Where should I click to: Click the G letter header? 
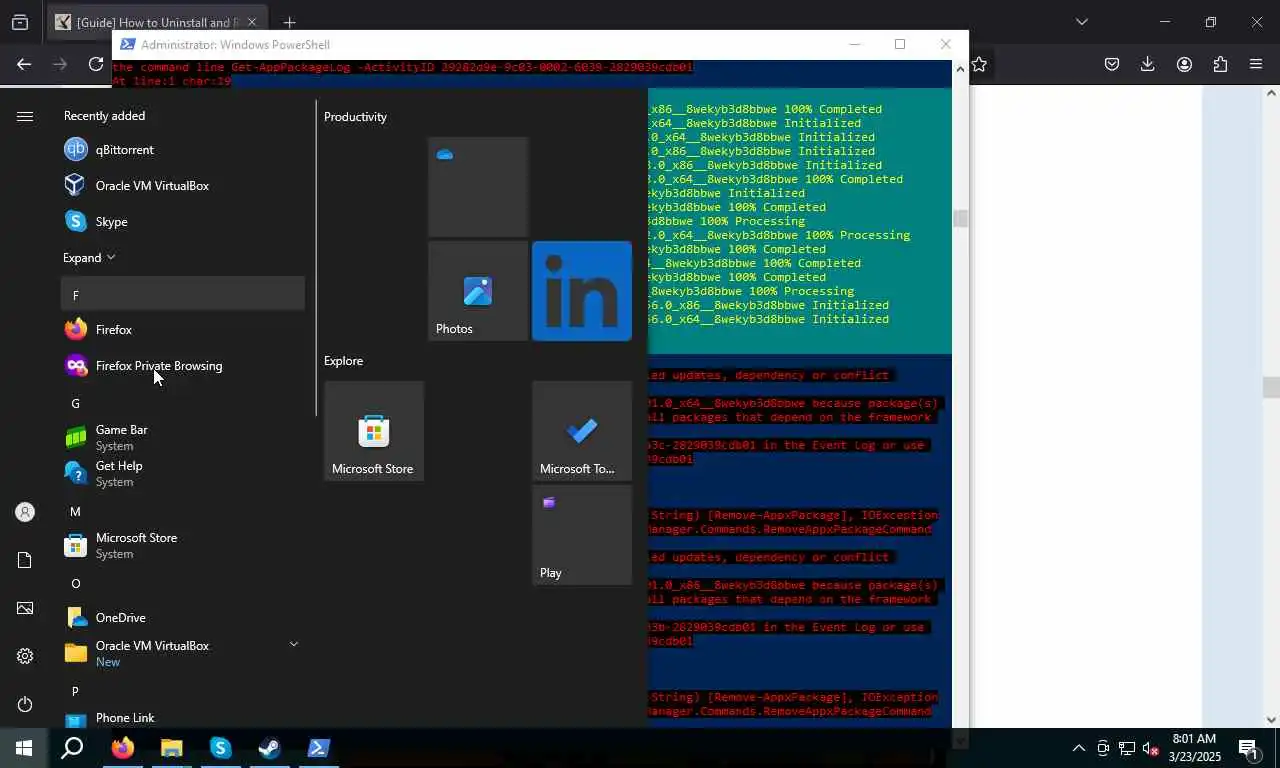tap(183, 403)
